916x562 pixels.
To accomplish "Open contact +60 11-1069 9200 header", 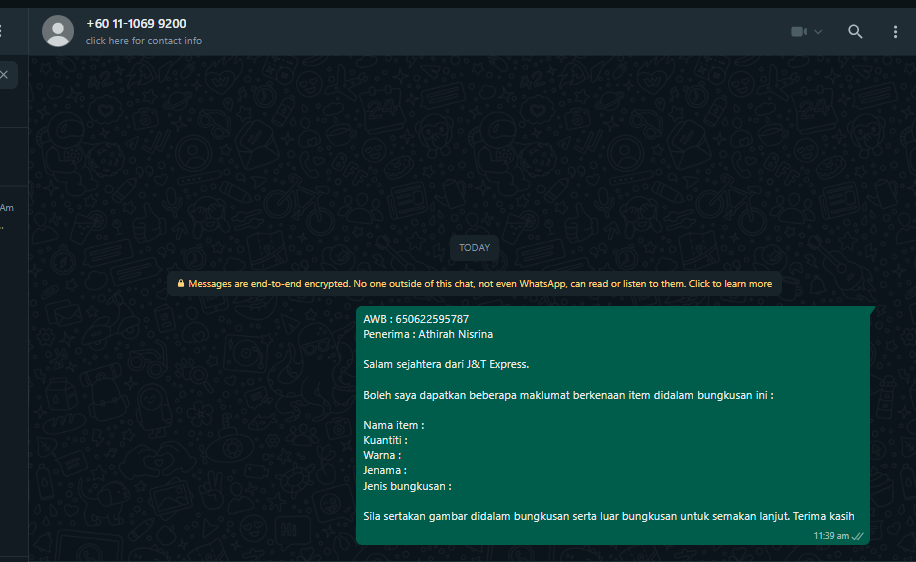I will click(136, 23).
